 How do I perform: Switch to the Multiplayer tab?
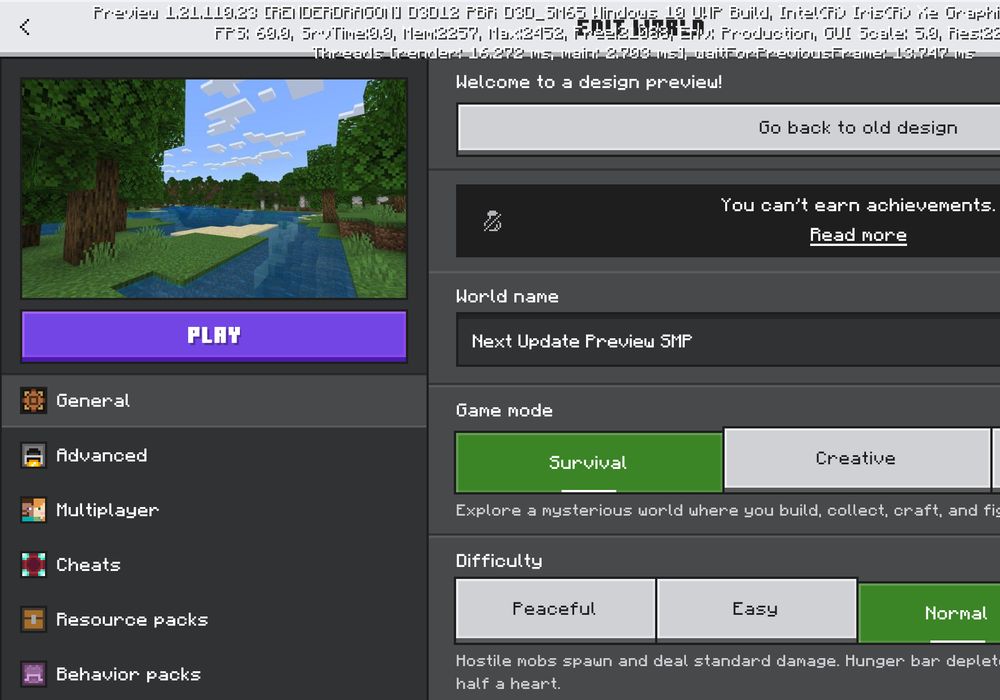pyautogui.click(x=214, y=510)
